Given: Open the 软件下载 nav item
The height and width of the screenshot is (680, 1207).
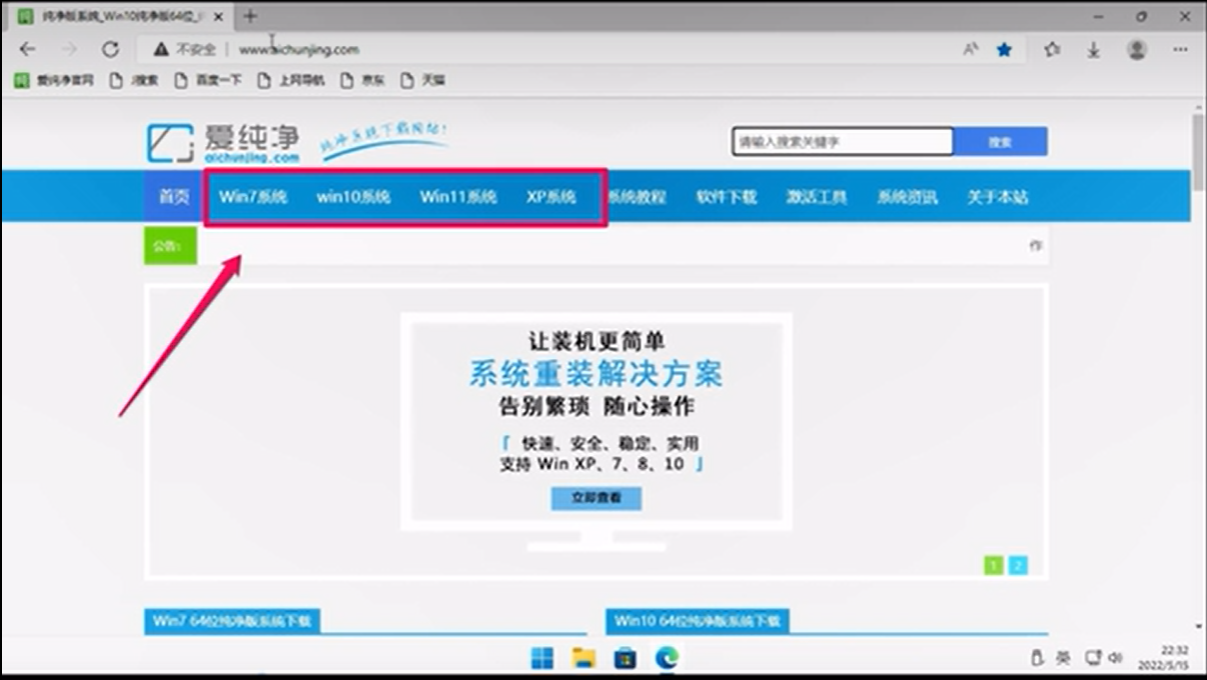Looking at the screenshot, I should coord(727,197).
